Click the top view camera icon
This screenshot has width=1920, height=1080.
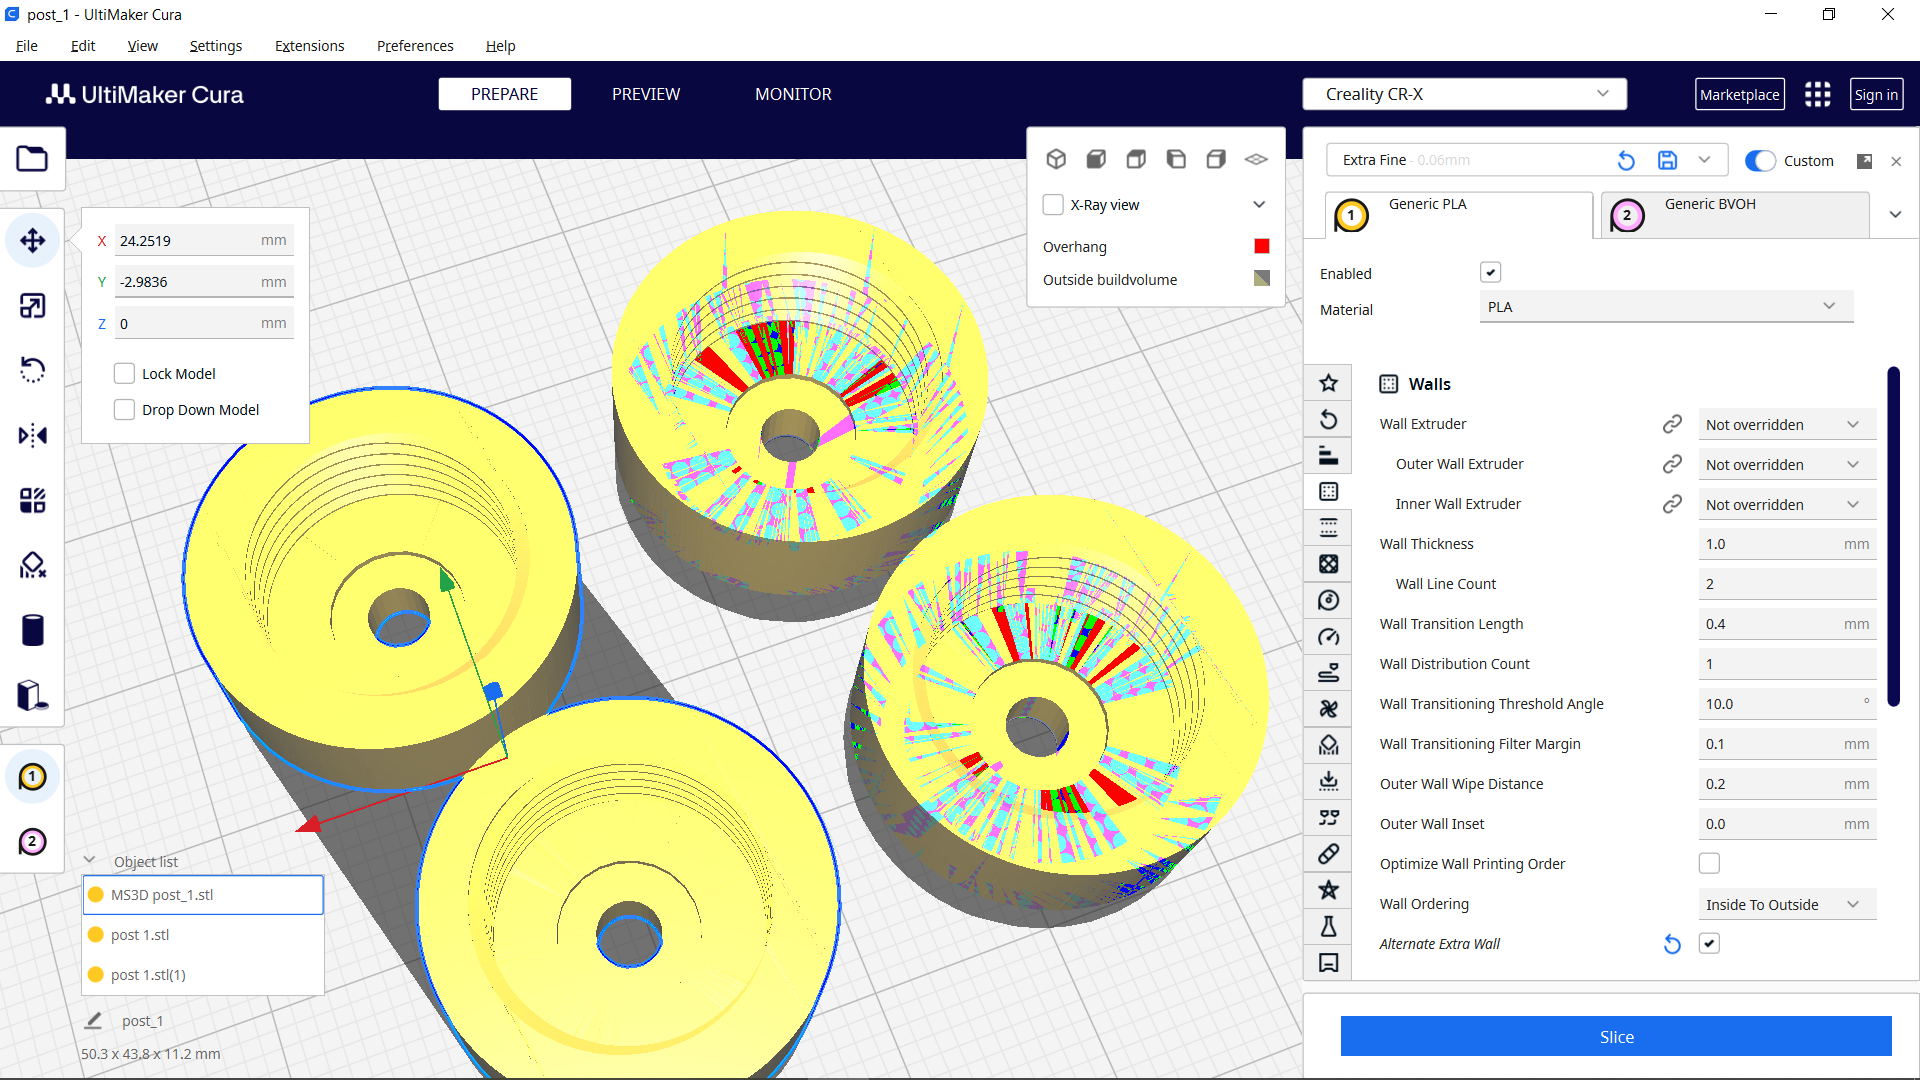[1136, 159]
